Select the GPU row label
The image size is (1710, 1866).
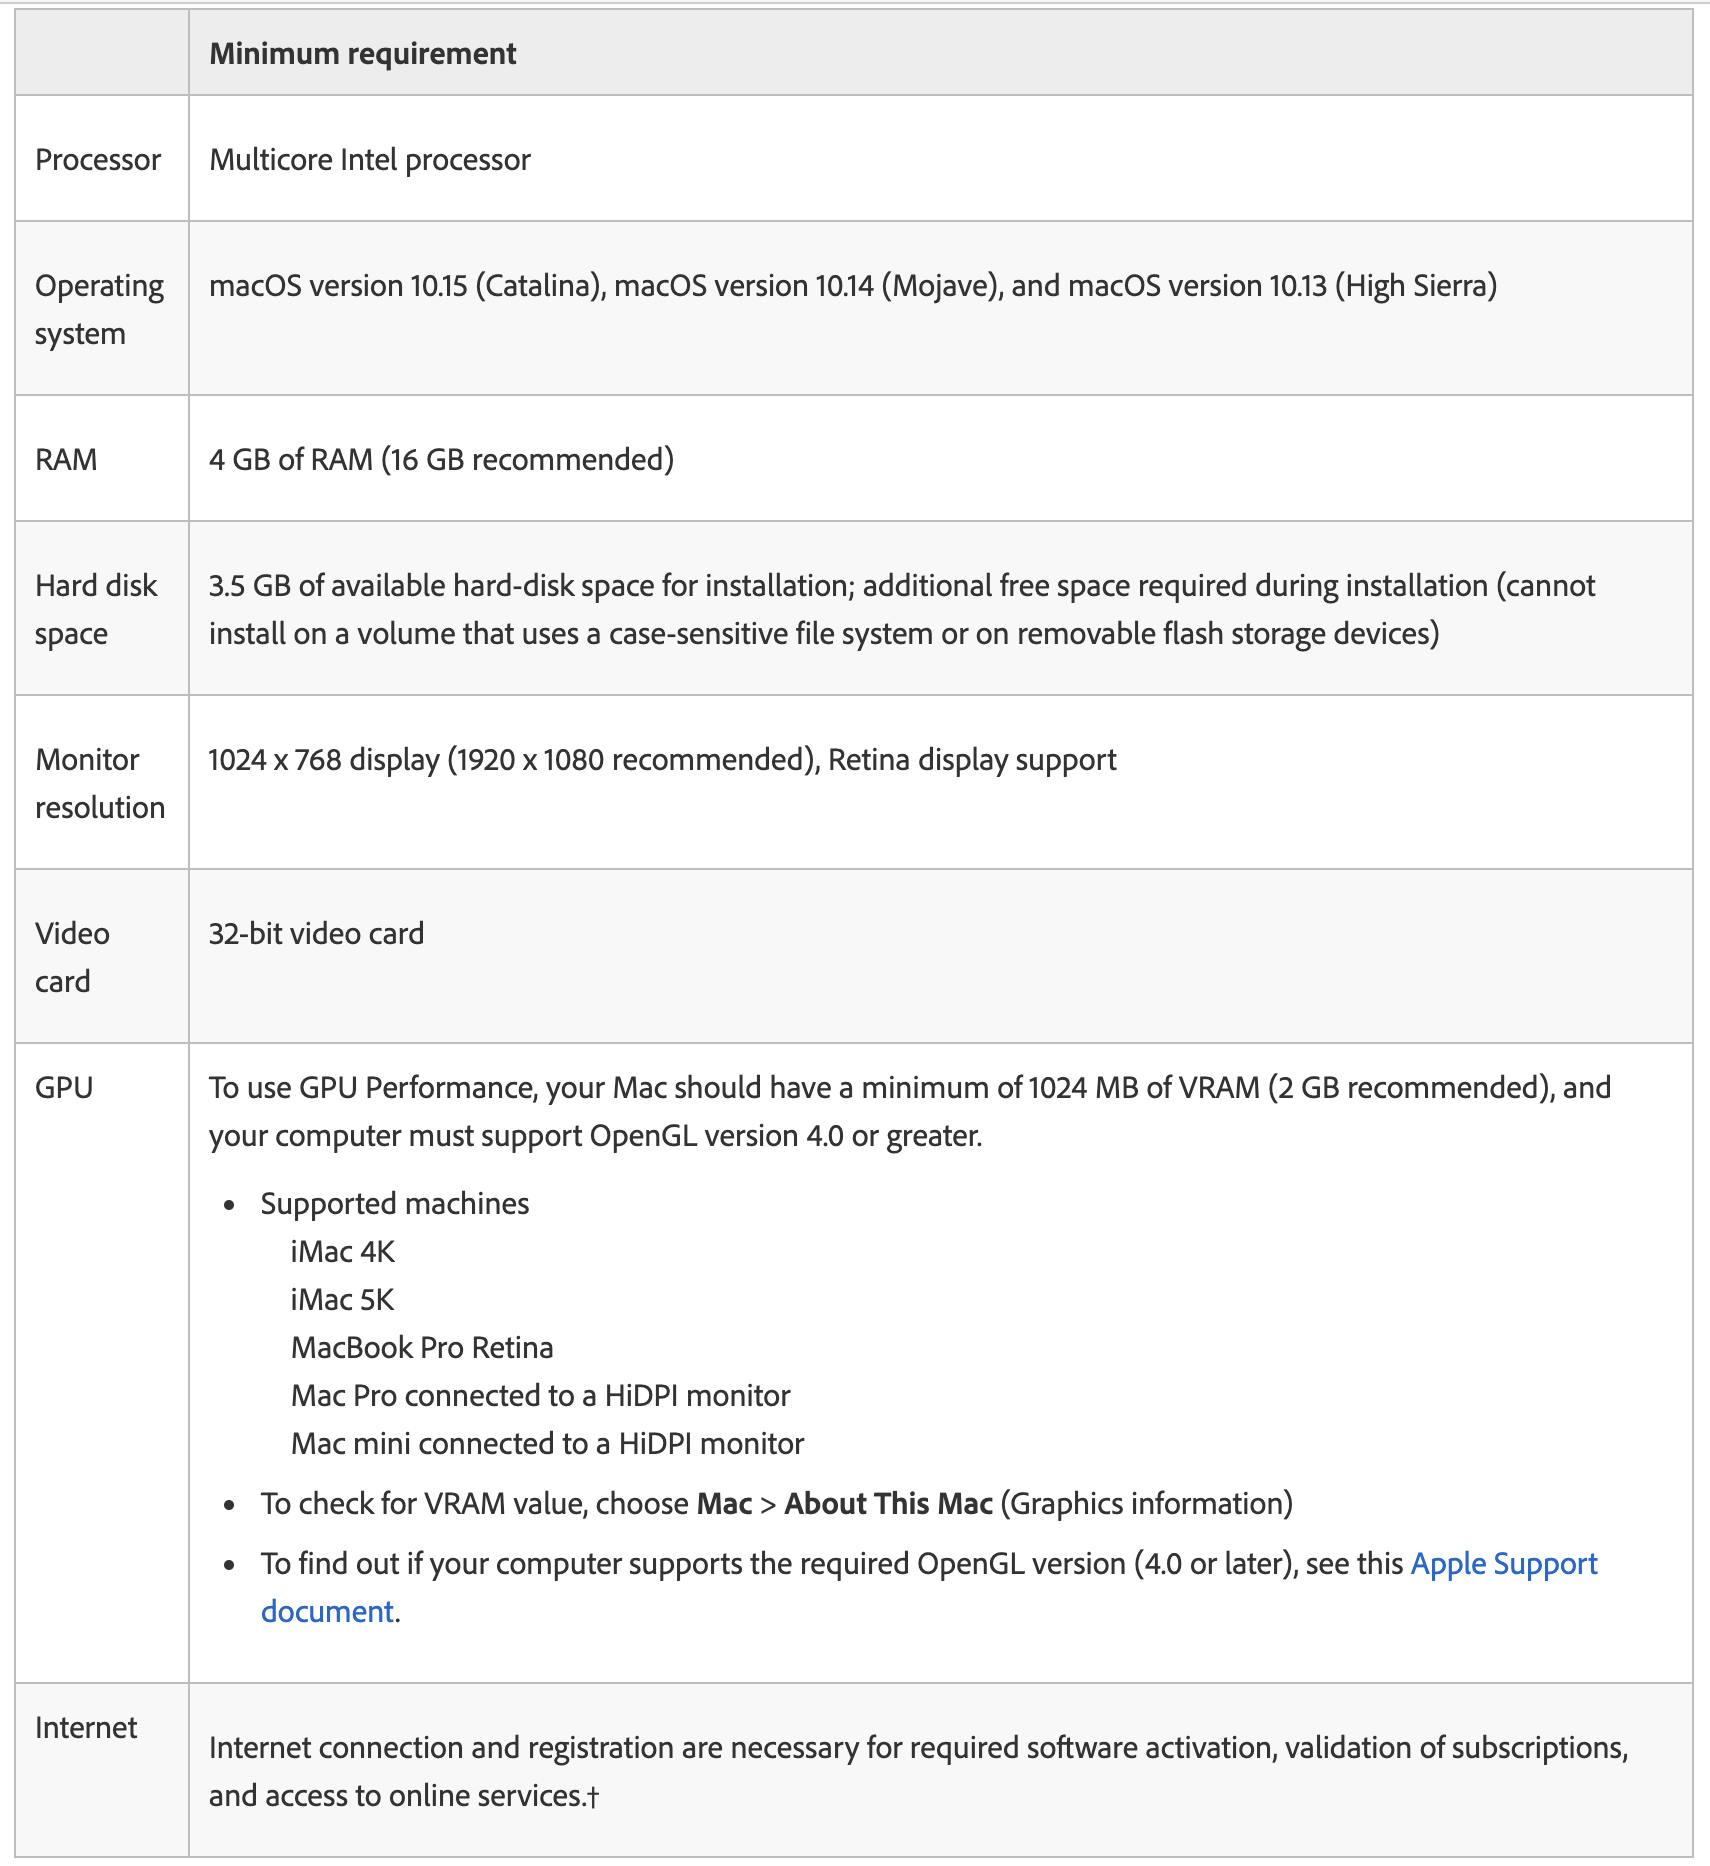(64, 1088)
